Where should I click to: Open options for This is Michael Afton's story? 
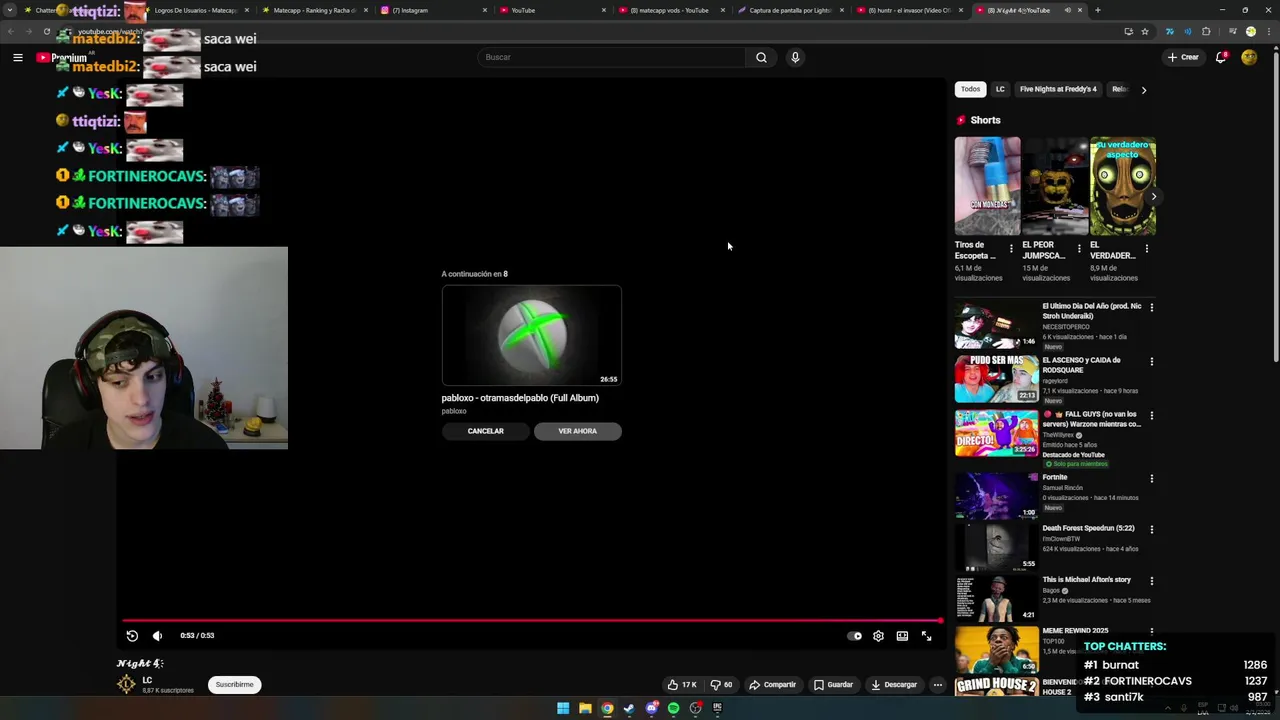tap(1151, 581)
